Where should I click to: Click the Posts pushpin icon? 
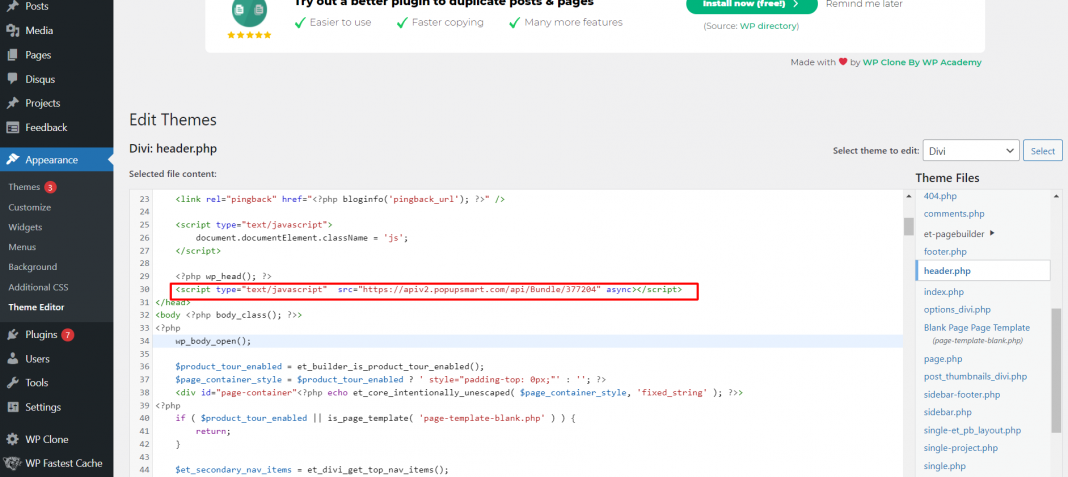coord(12,6)
